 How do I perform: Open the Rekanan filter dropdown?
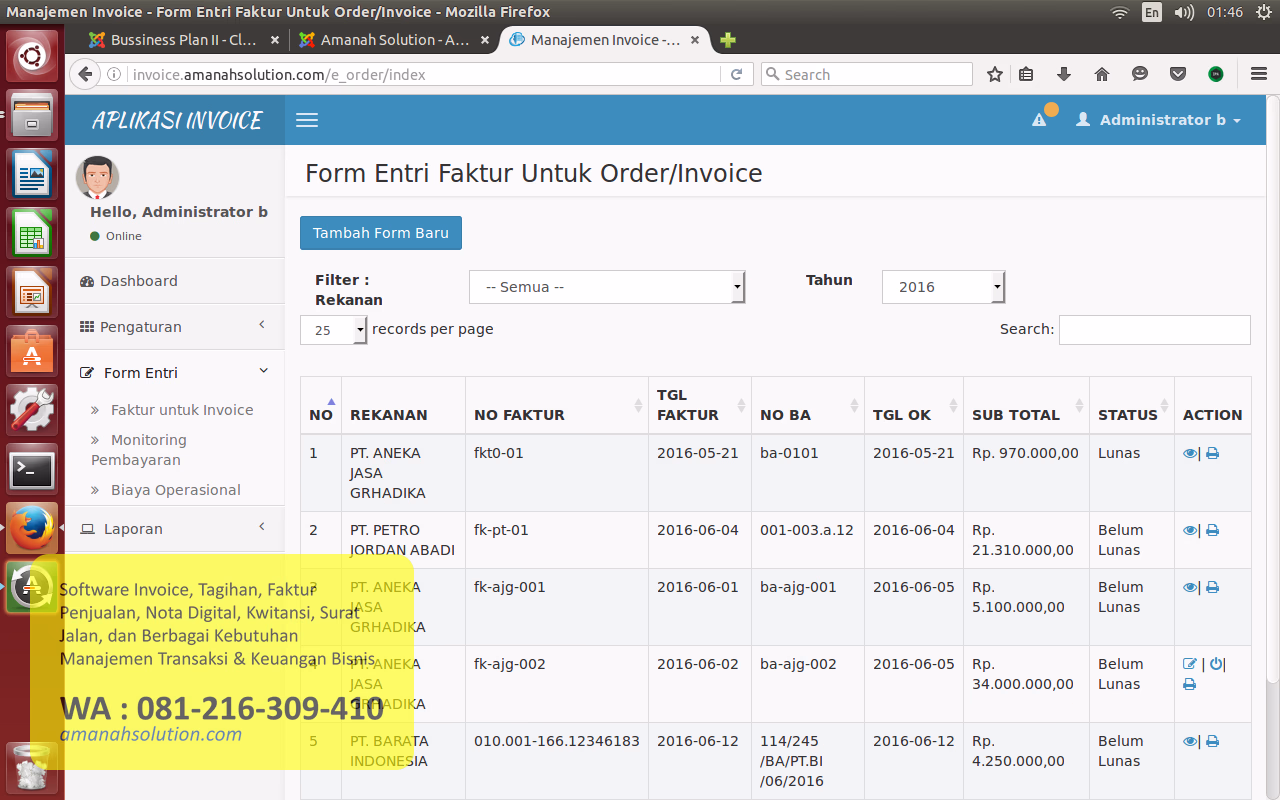pyautogui.click(x=607, y=287)
